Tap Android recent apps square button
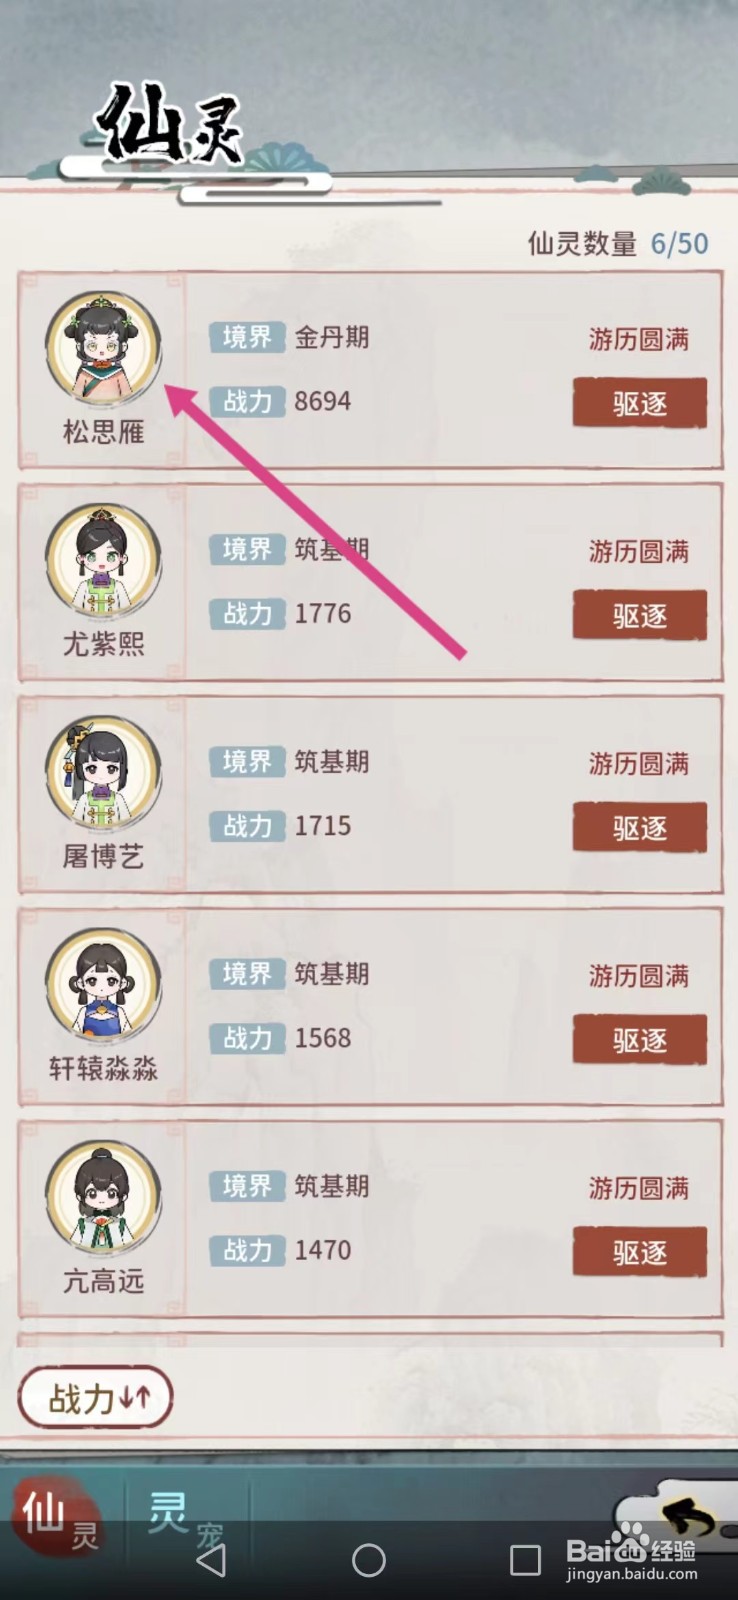The width and height of the screenshot is (738, 1600). (526, 1560)
